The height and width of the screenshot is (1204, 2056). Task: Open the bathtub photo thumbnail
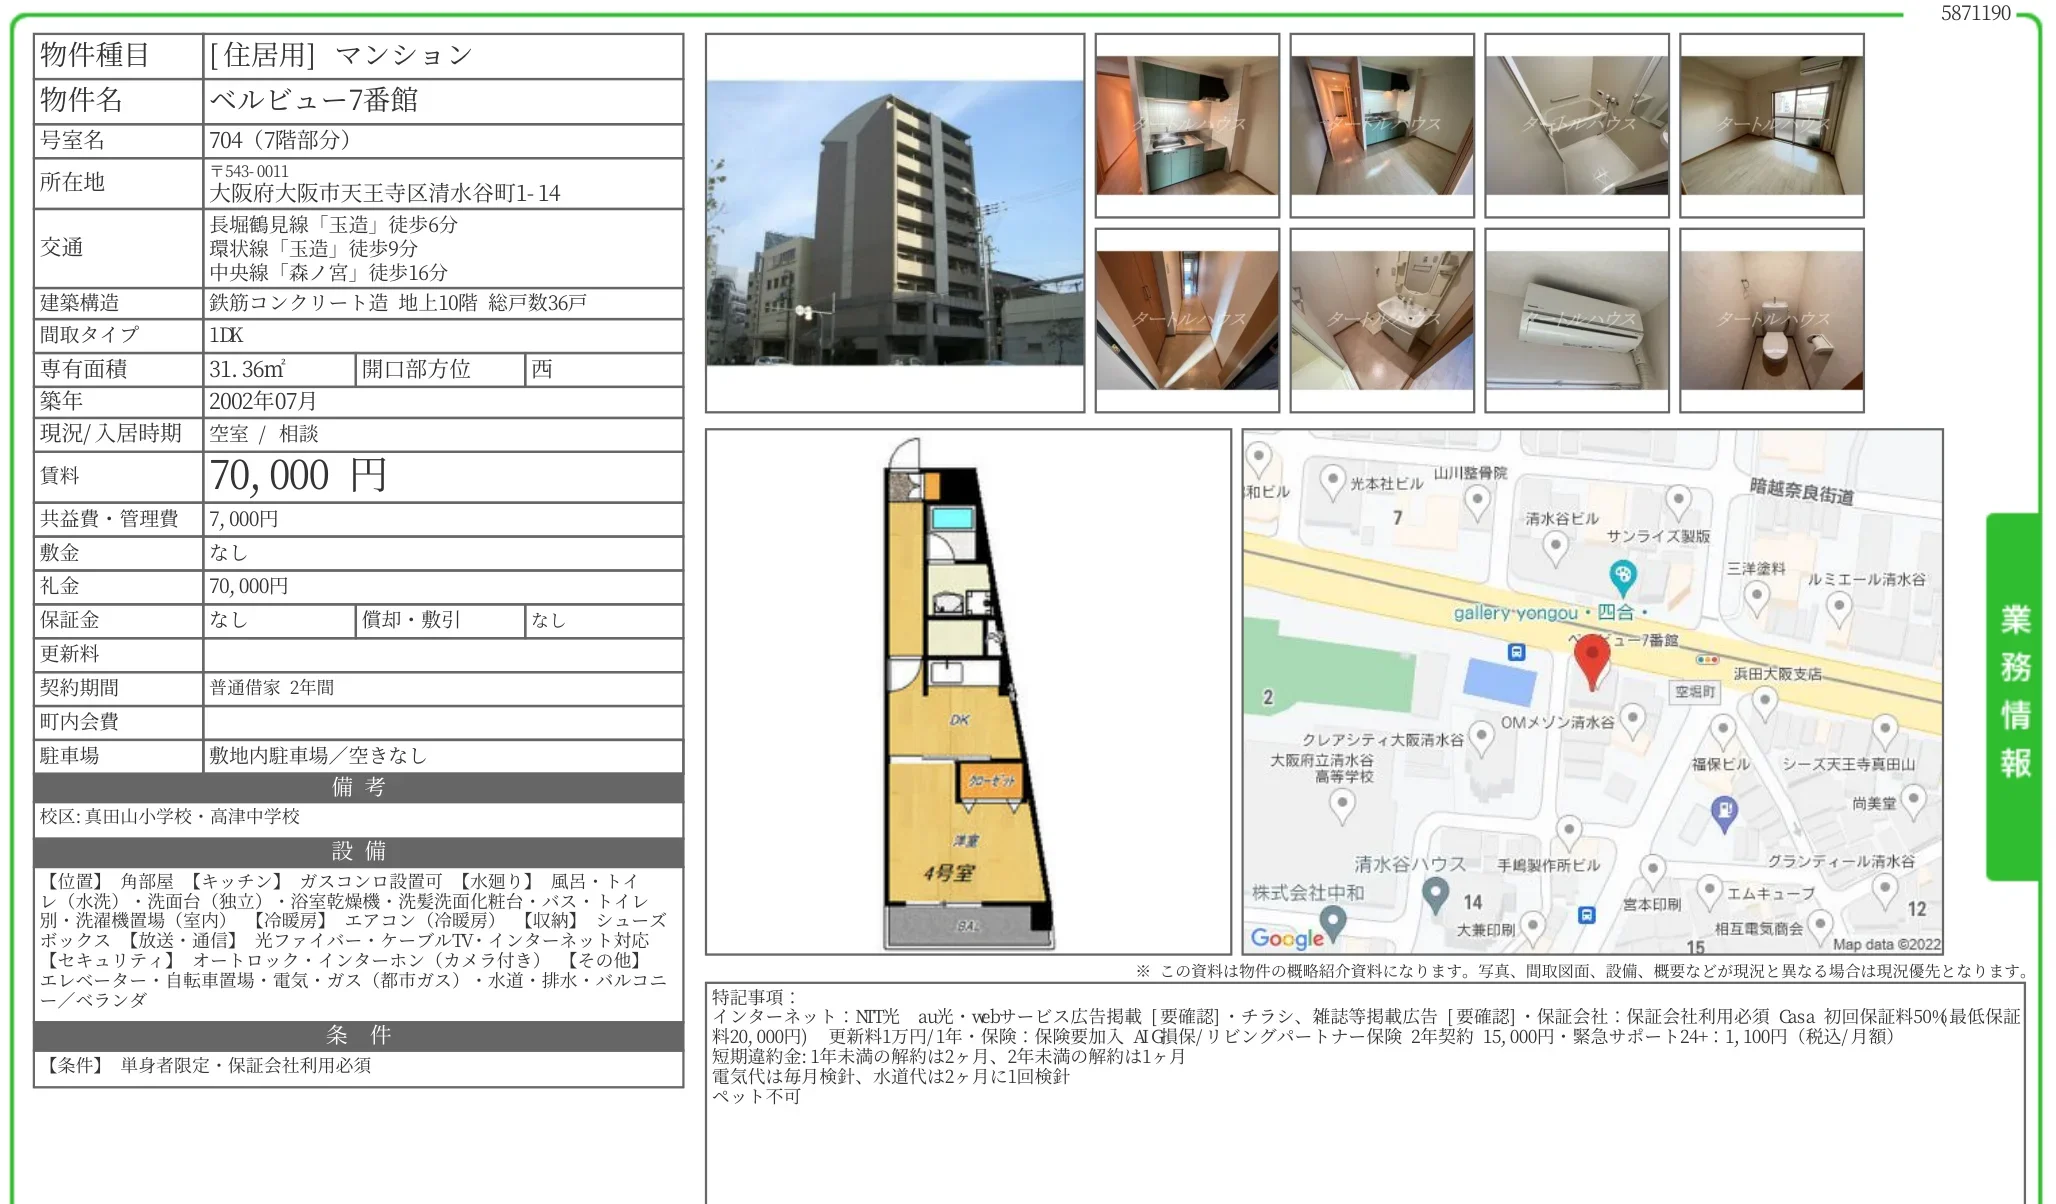1576,125
